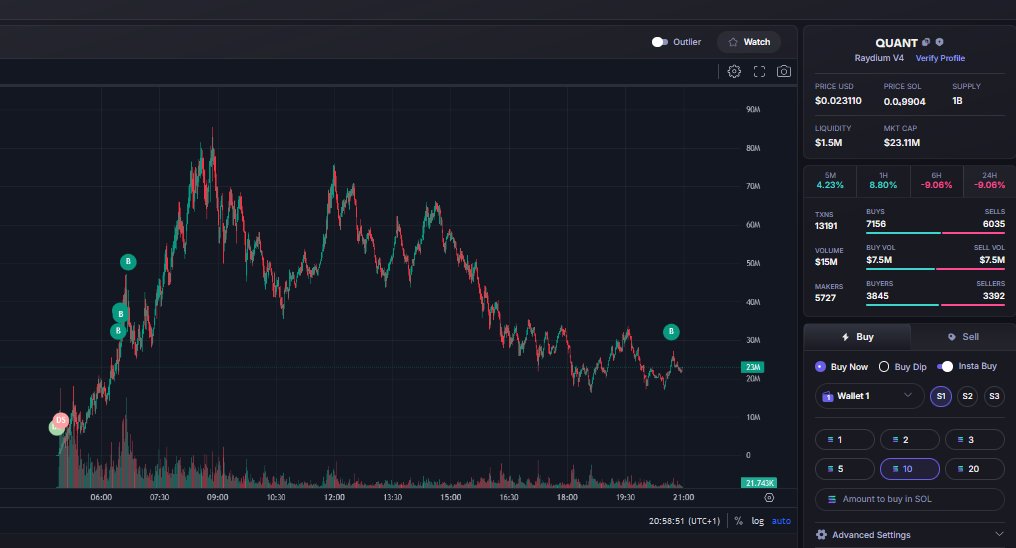Copy QUANT token address icon
The height and width of the screenshot is (548, 1016).
tap(926, 42)
